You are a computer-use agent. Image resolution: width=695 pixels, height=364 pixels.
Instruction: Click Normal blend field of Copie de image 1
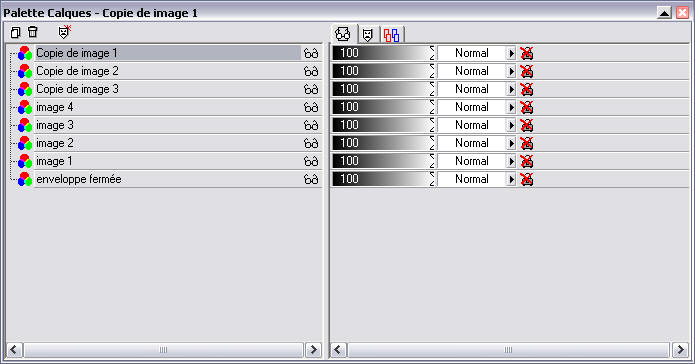(x=472, y=53)
